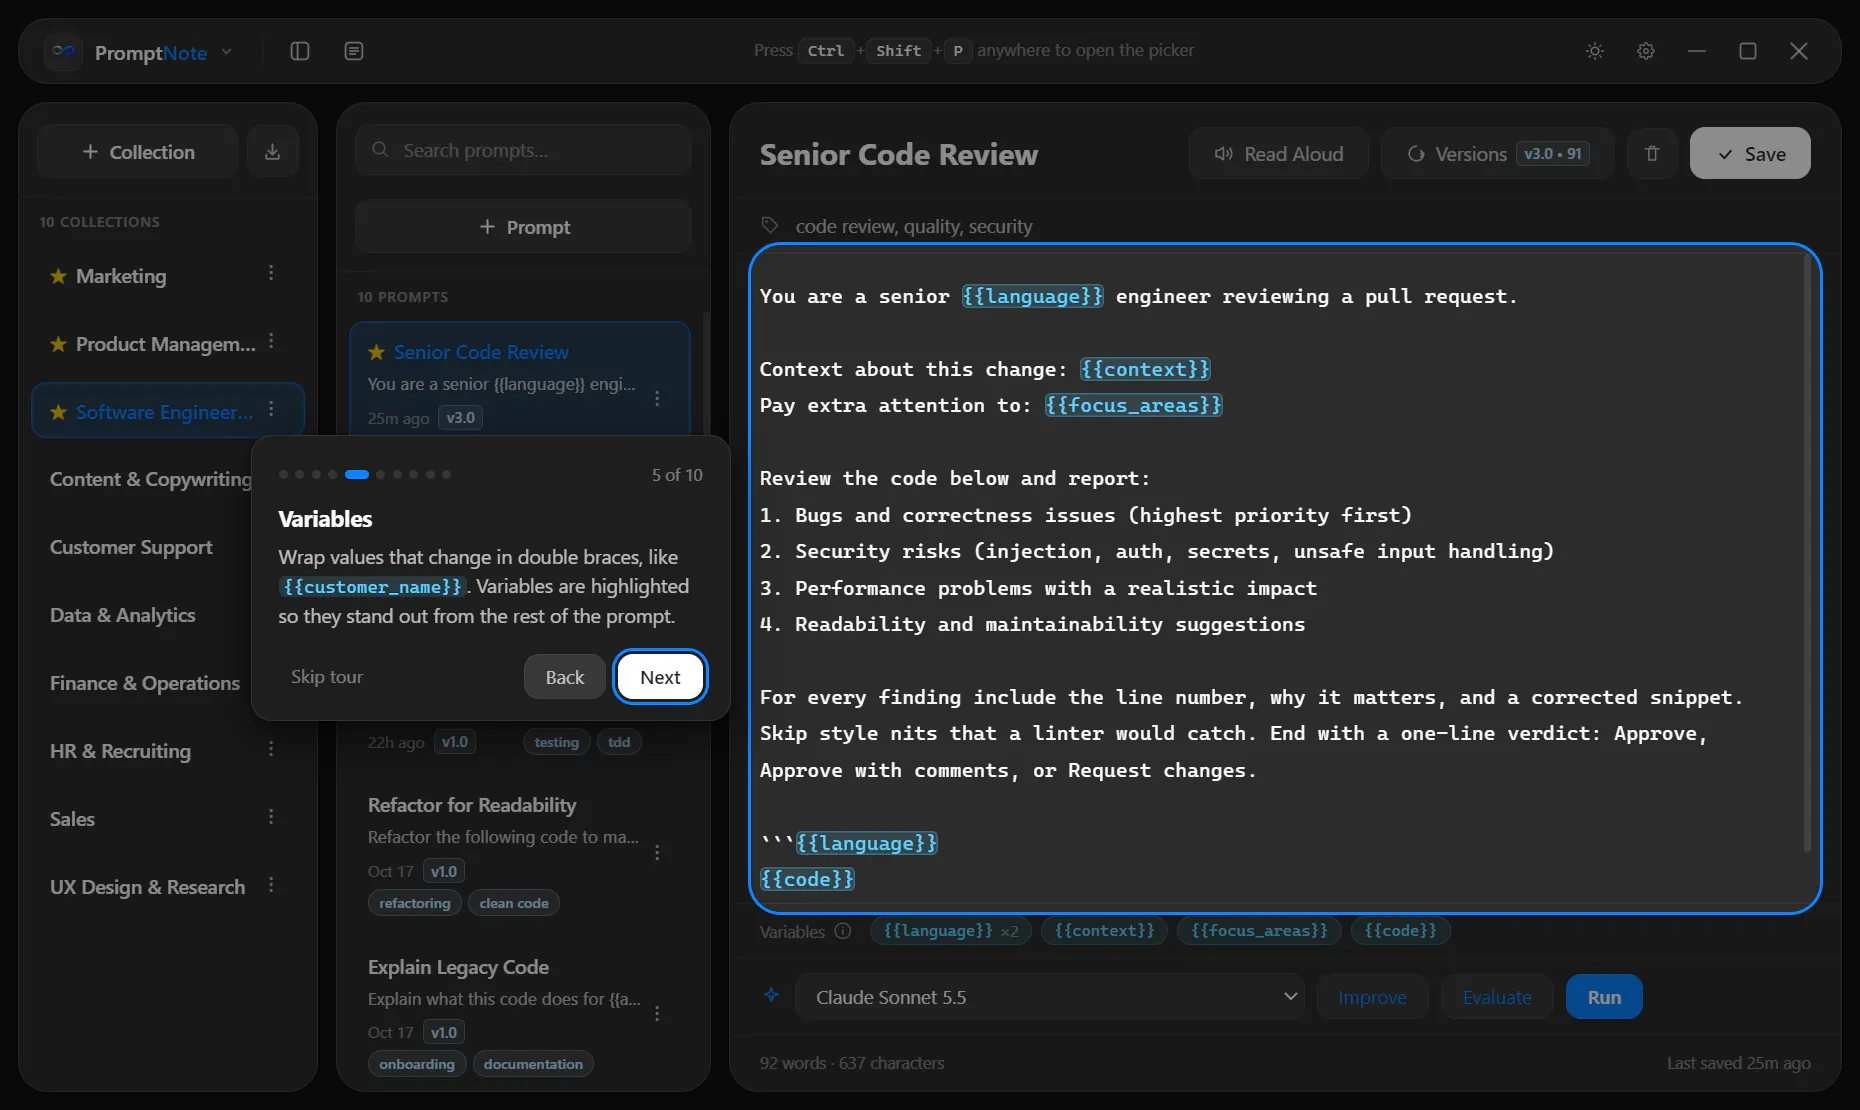
Task: Click the Improve button
Action: 1372,997
